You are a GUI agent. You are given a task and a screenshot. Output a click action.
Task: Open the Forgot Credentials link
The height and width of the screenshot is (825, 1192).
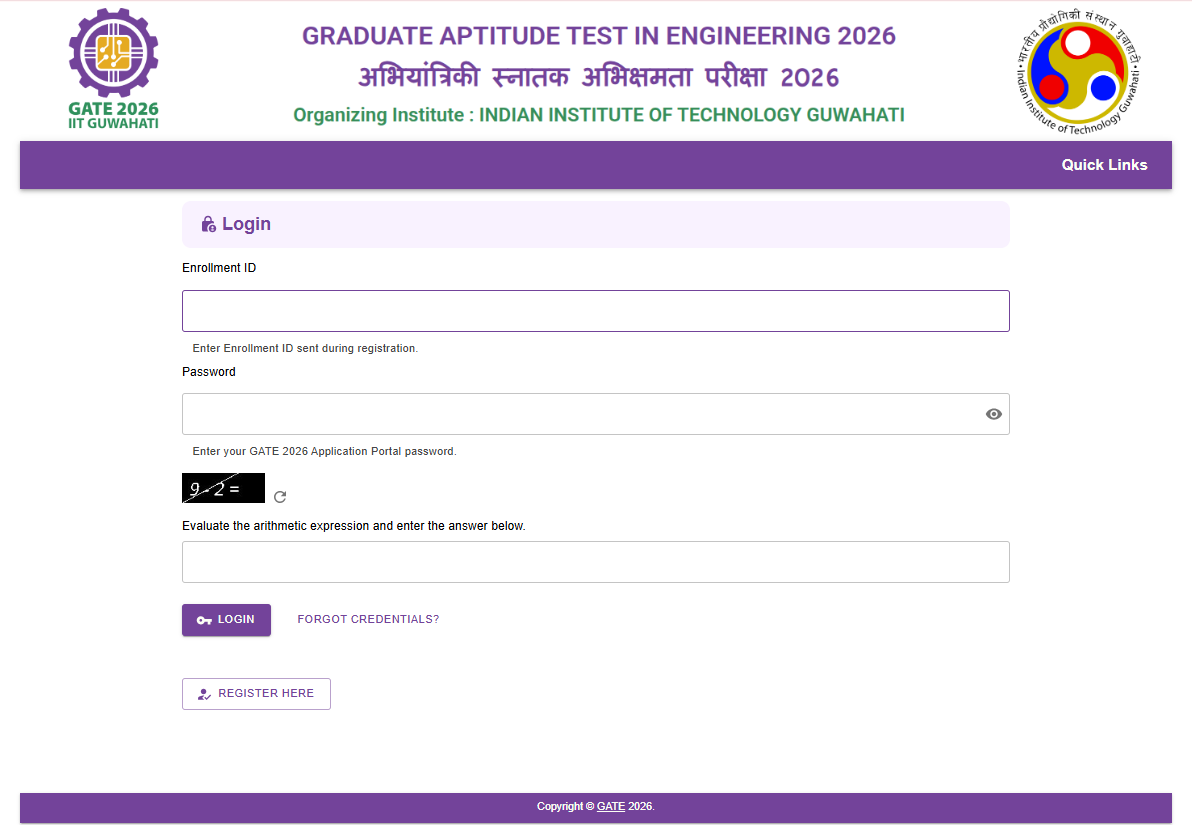click(368, 619)
